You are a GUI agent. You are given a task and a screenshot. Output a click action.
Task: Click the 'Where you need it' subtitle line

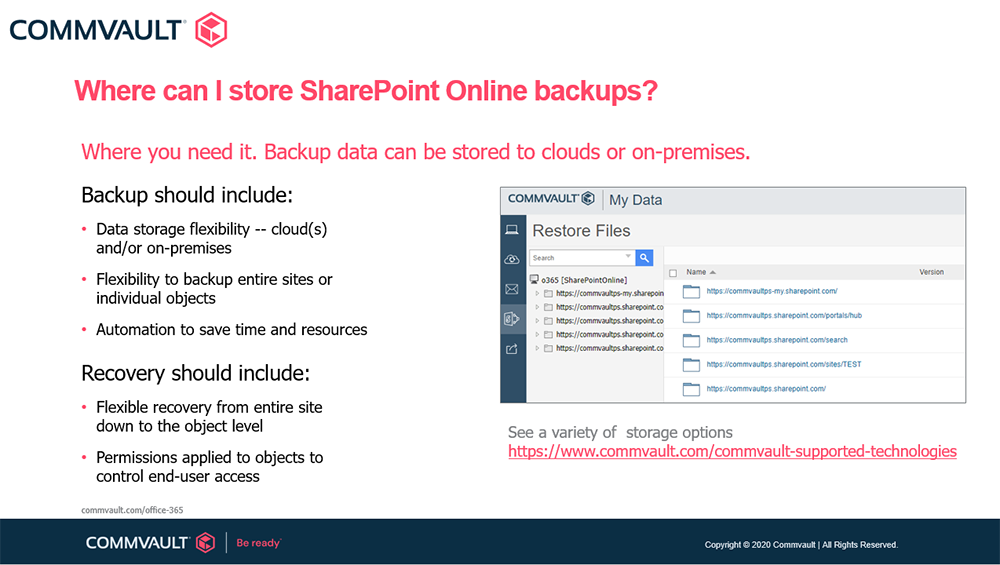(x=416, y=152)
